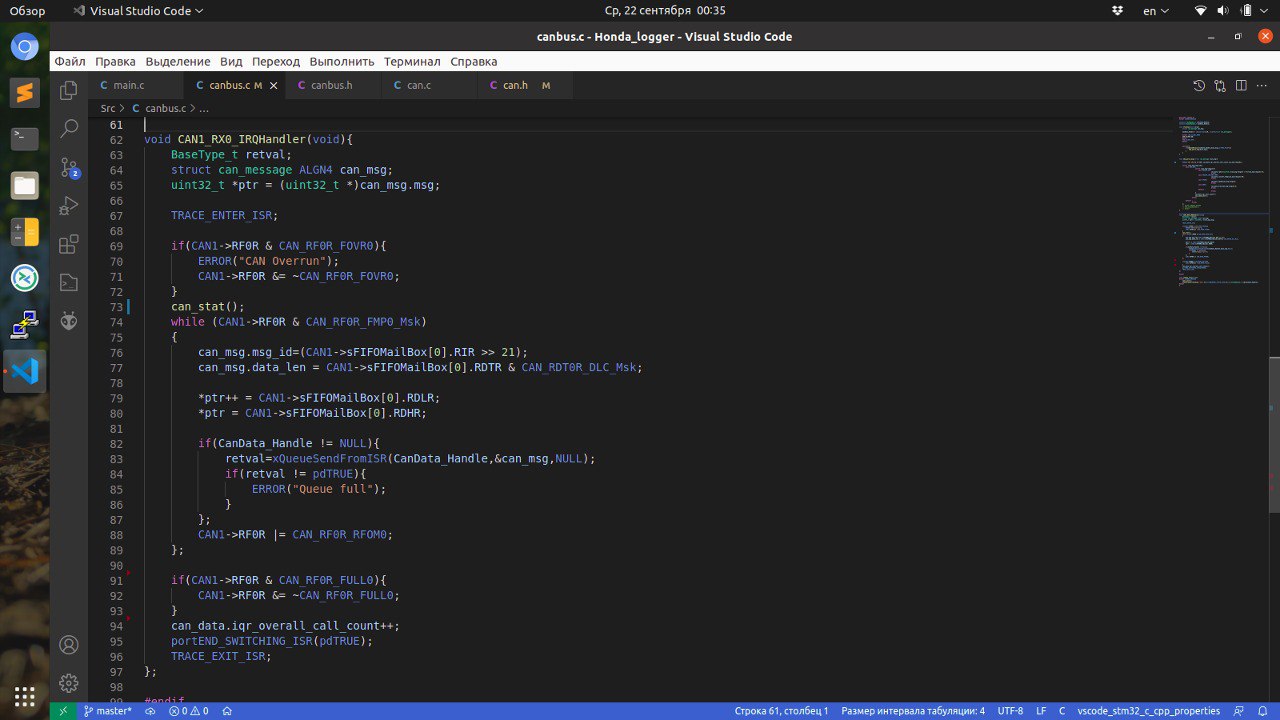This screenshot has width=1280, height=720.
Task: Open the Переход menu
Action: point(276,61)
